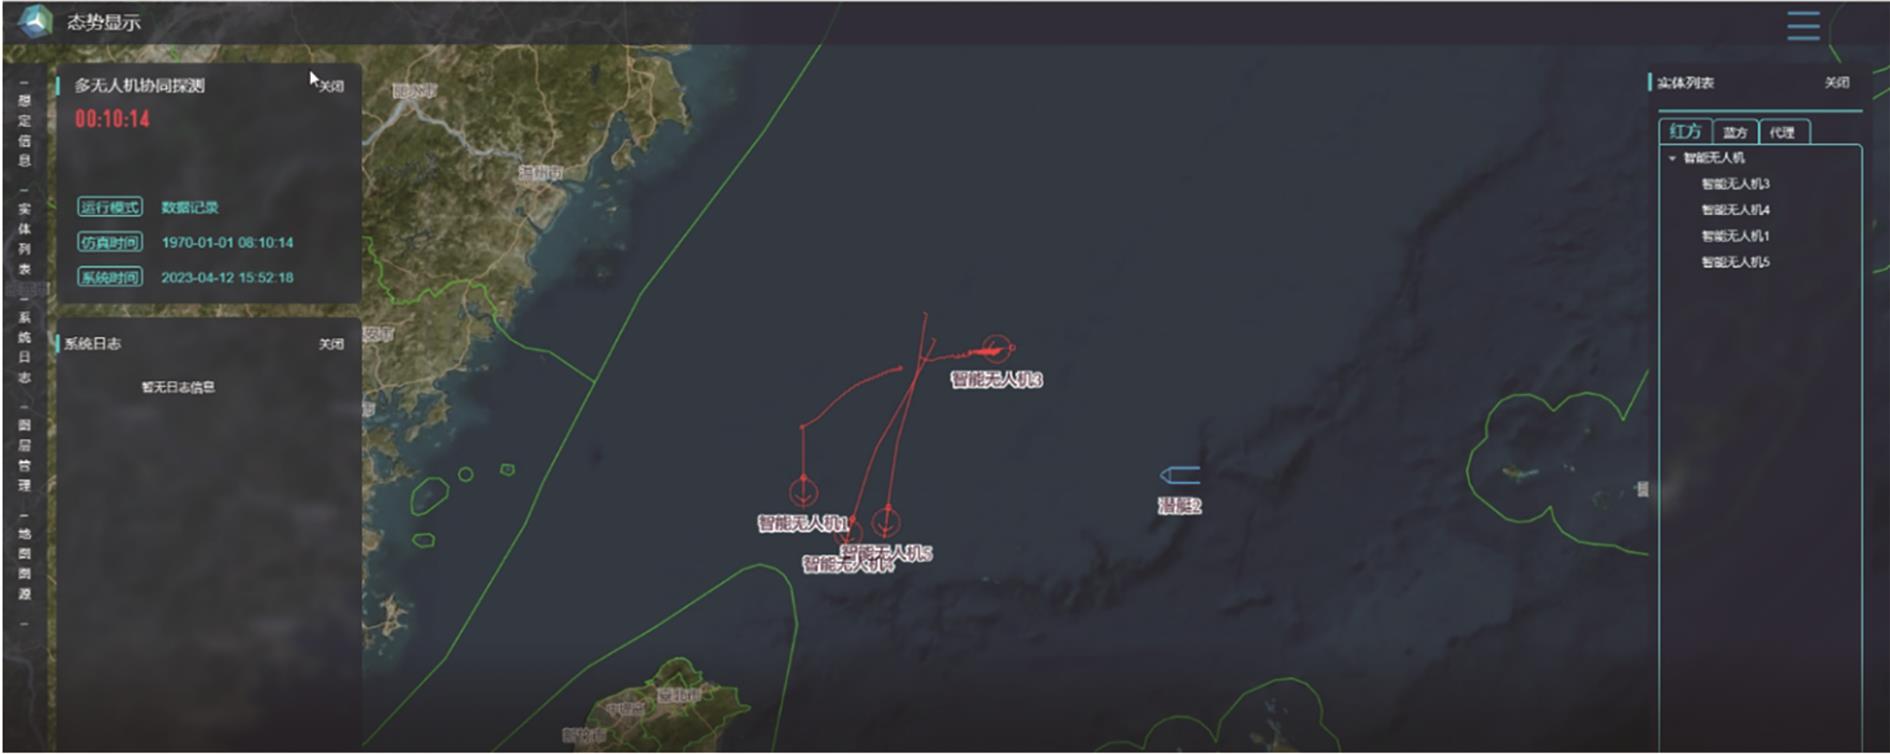Close the 实体列表 panel via 关闭
This screenshot has width=1890, height=754.
[x=1837, y=82]
